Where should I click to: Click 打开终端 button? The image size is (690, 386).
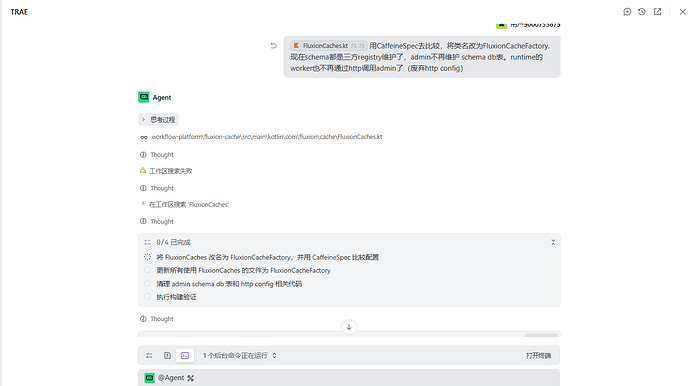(538, 356)
